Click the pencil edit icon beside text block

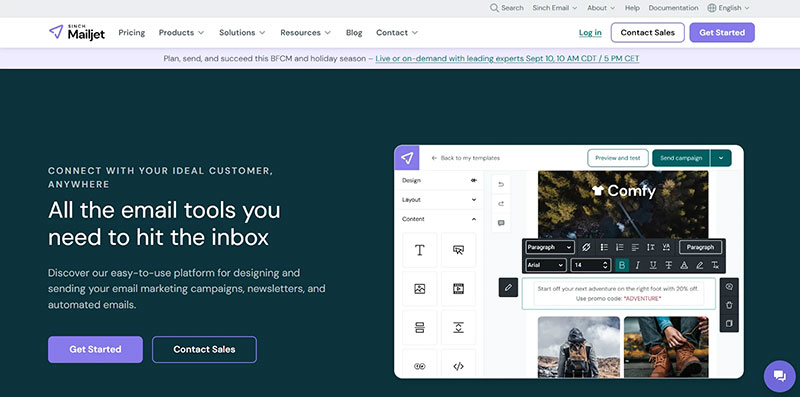click(x=508, y=287)
